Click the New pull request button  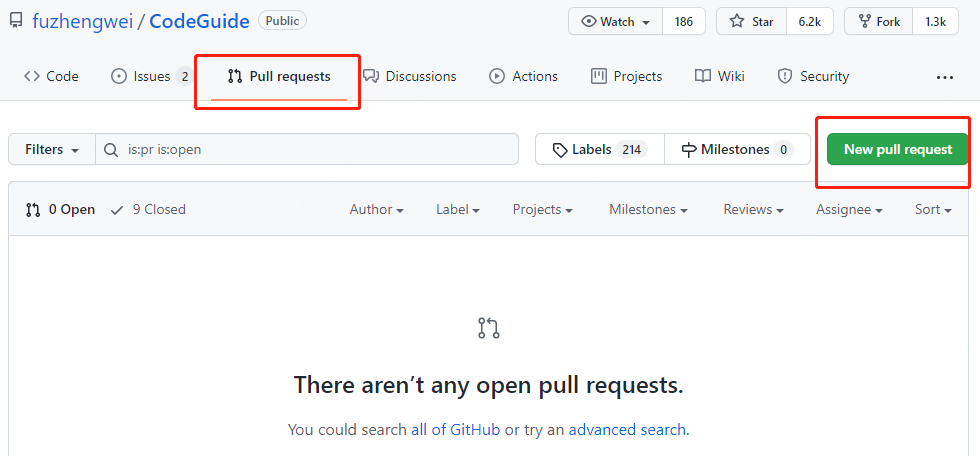(898, 150)
